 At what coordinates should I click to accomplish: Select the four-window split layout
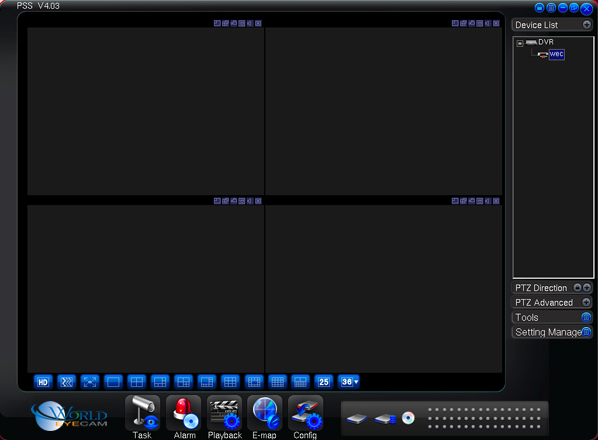pos(137,382)
